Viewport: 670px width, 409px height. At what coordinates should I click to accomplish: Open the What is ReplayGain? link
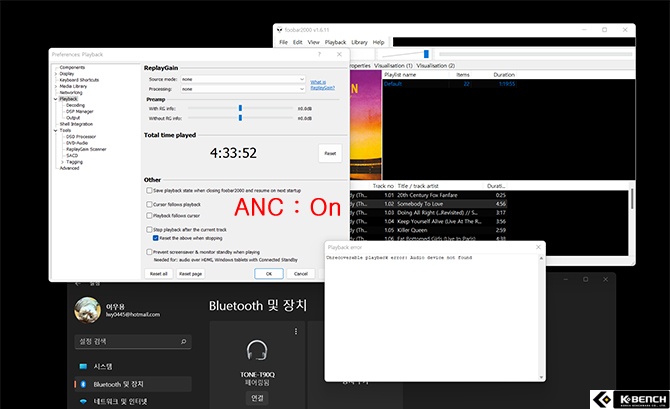322,85
